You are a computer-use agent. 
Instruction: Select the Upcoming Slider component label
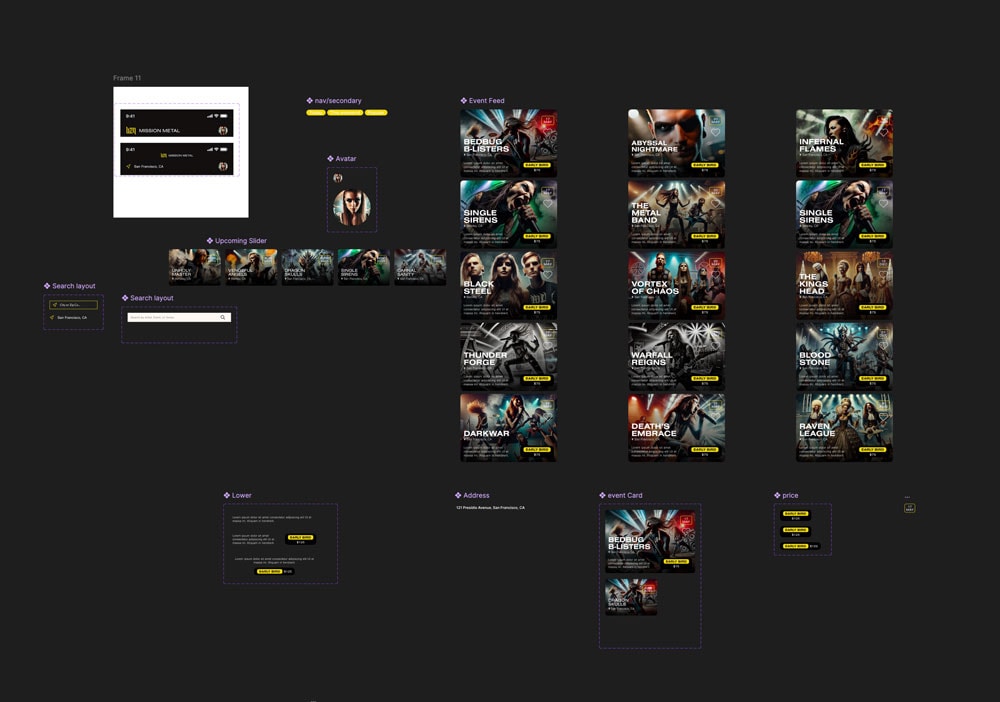240,241
